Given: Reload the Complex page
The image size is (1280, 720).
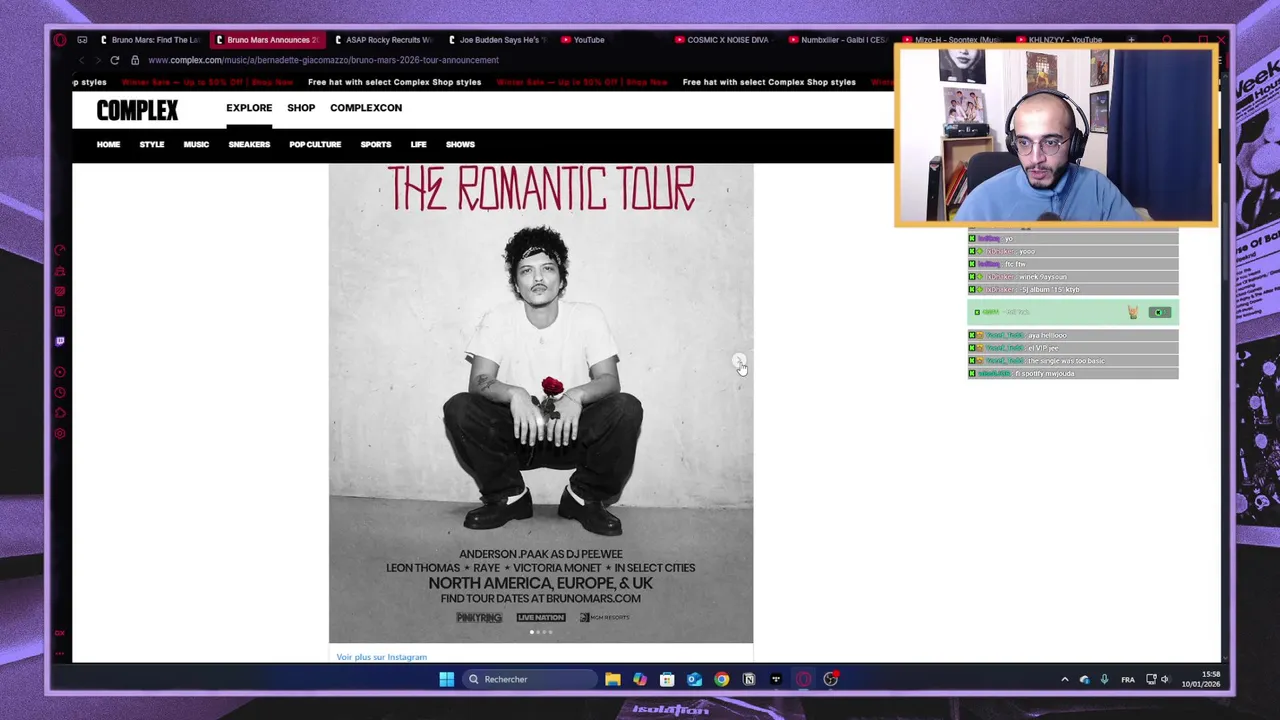Looking at the screenshot, I should pos(115,60).
